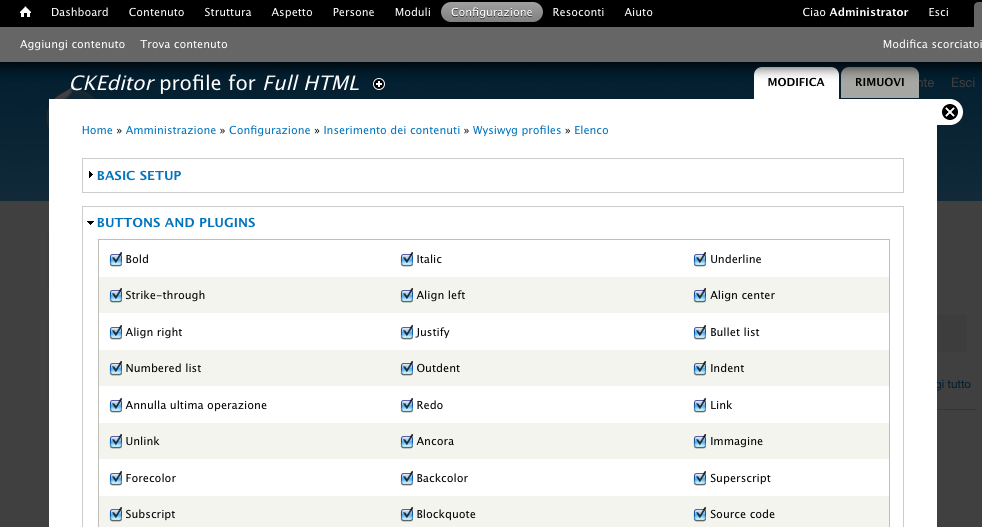The width and height of the screenshot is (982, 527).
Task: Uncheck the Align left checkbox
Action: (x=407, y=295)
